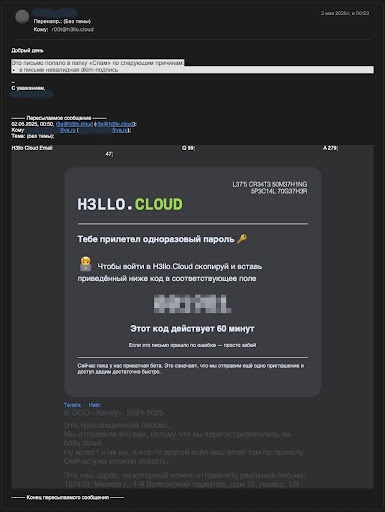Viewport: 385px width, 512px height.
Task: Click the message date and time stamp
Action: pos(345,13)
